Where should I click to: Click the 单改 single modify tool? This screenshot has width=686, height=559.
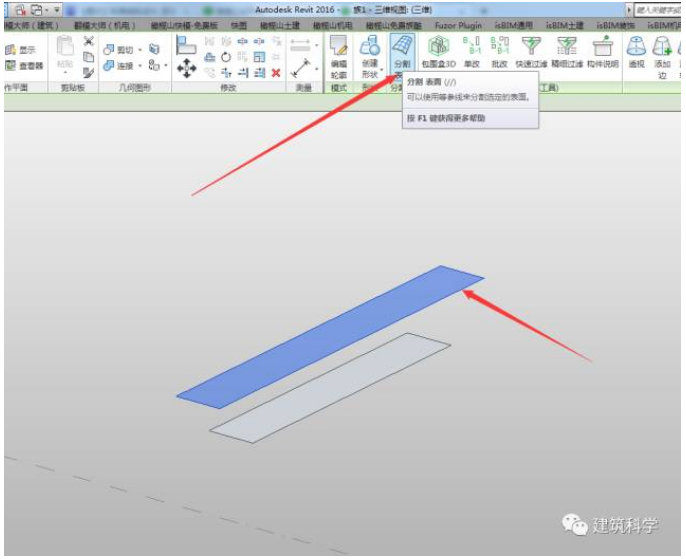pos(472,52)
